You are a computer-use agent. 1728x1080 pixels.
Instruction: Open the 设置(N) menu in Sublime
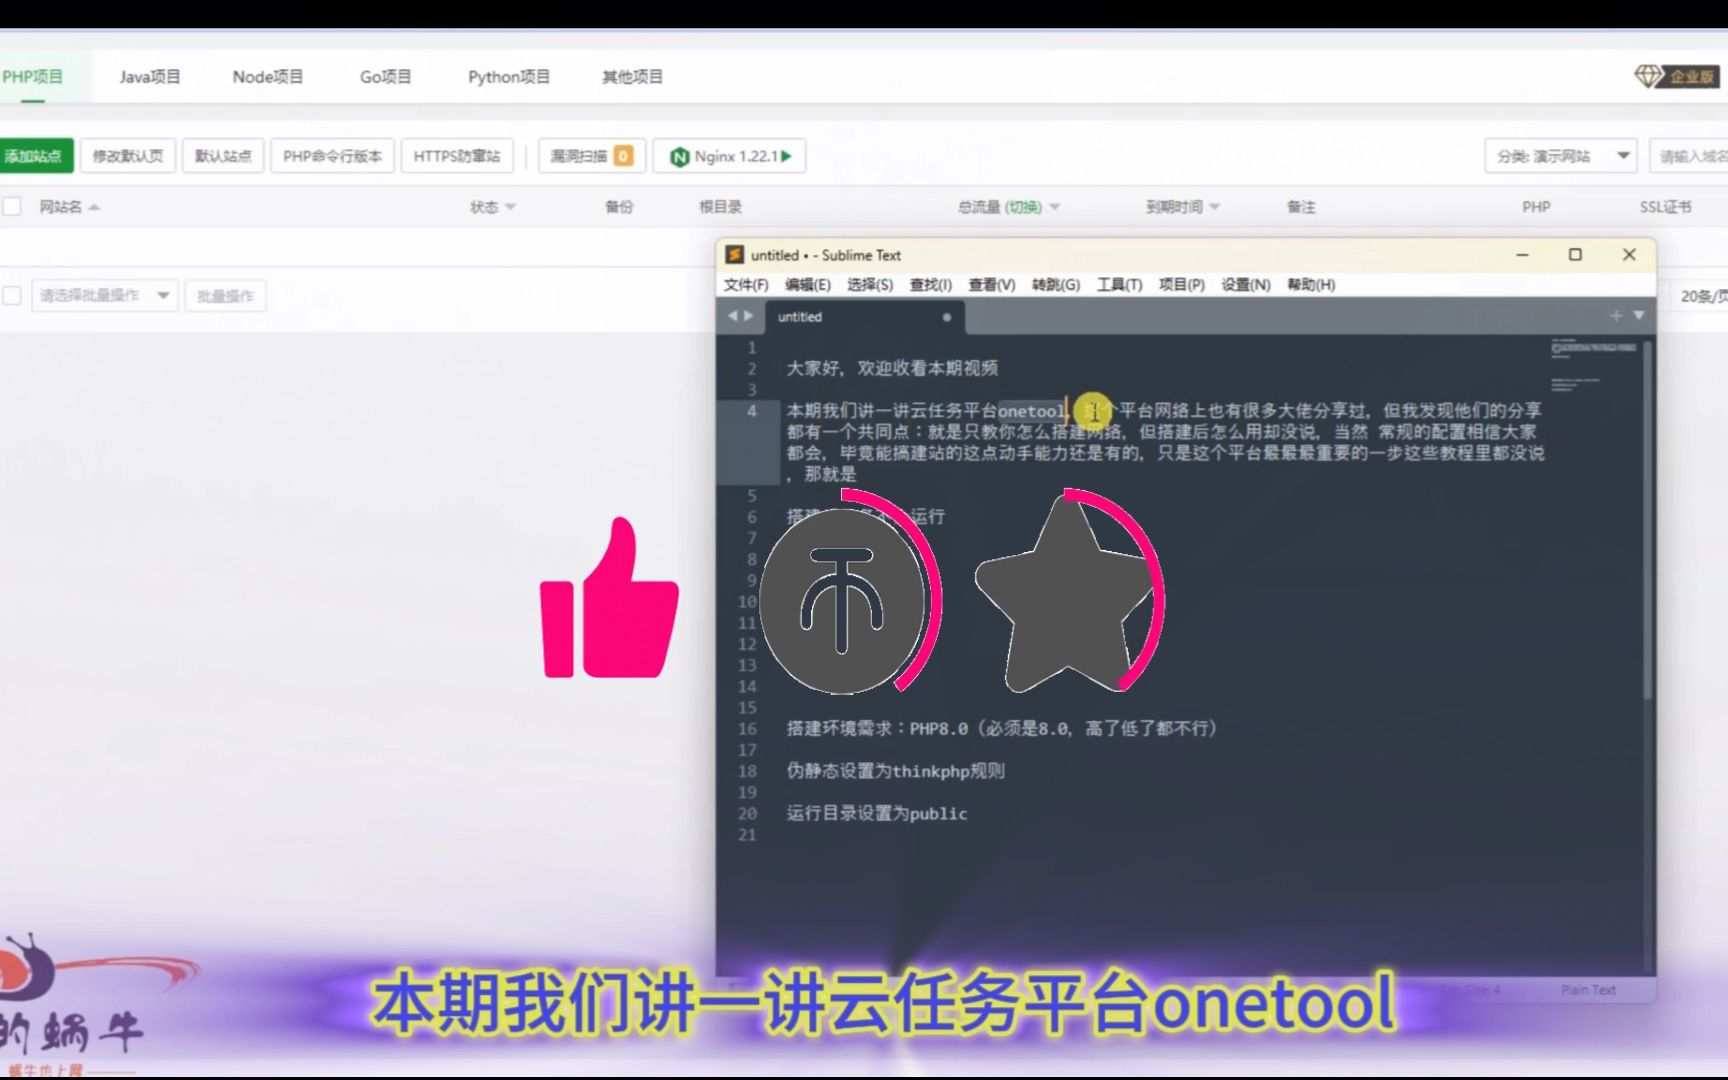click(1245, 285)
